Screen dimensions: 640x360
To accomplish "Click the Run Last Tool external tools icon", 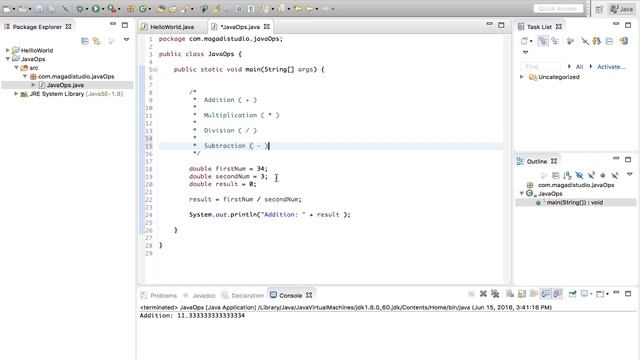I will 112,8.
